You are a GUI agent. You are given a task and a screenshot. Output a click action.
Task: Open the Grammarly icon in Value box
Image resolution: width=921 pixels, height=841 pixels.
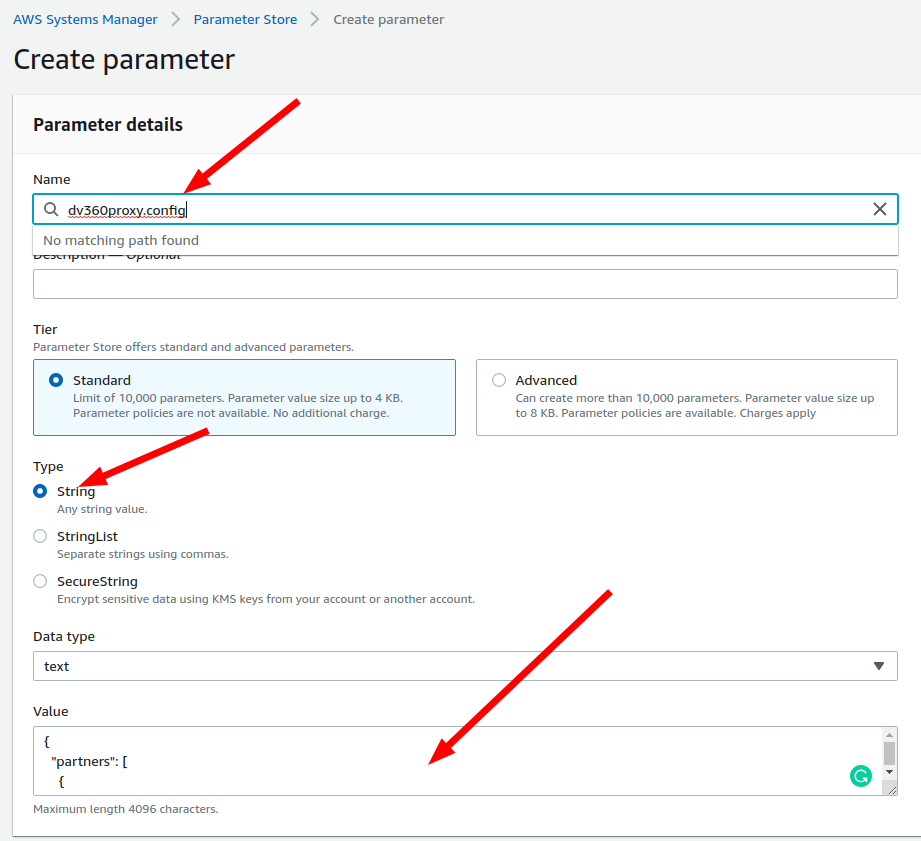[x=861, y=776]
